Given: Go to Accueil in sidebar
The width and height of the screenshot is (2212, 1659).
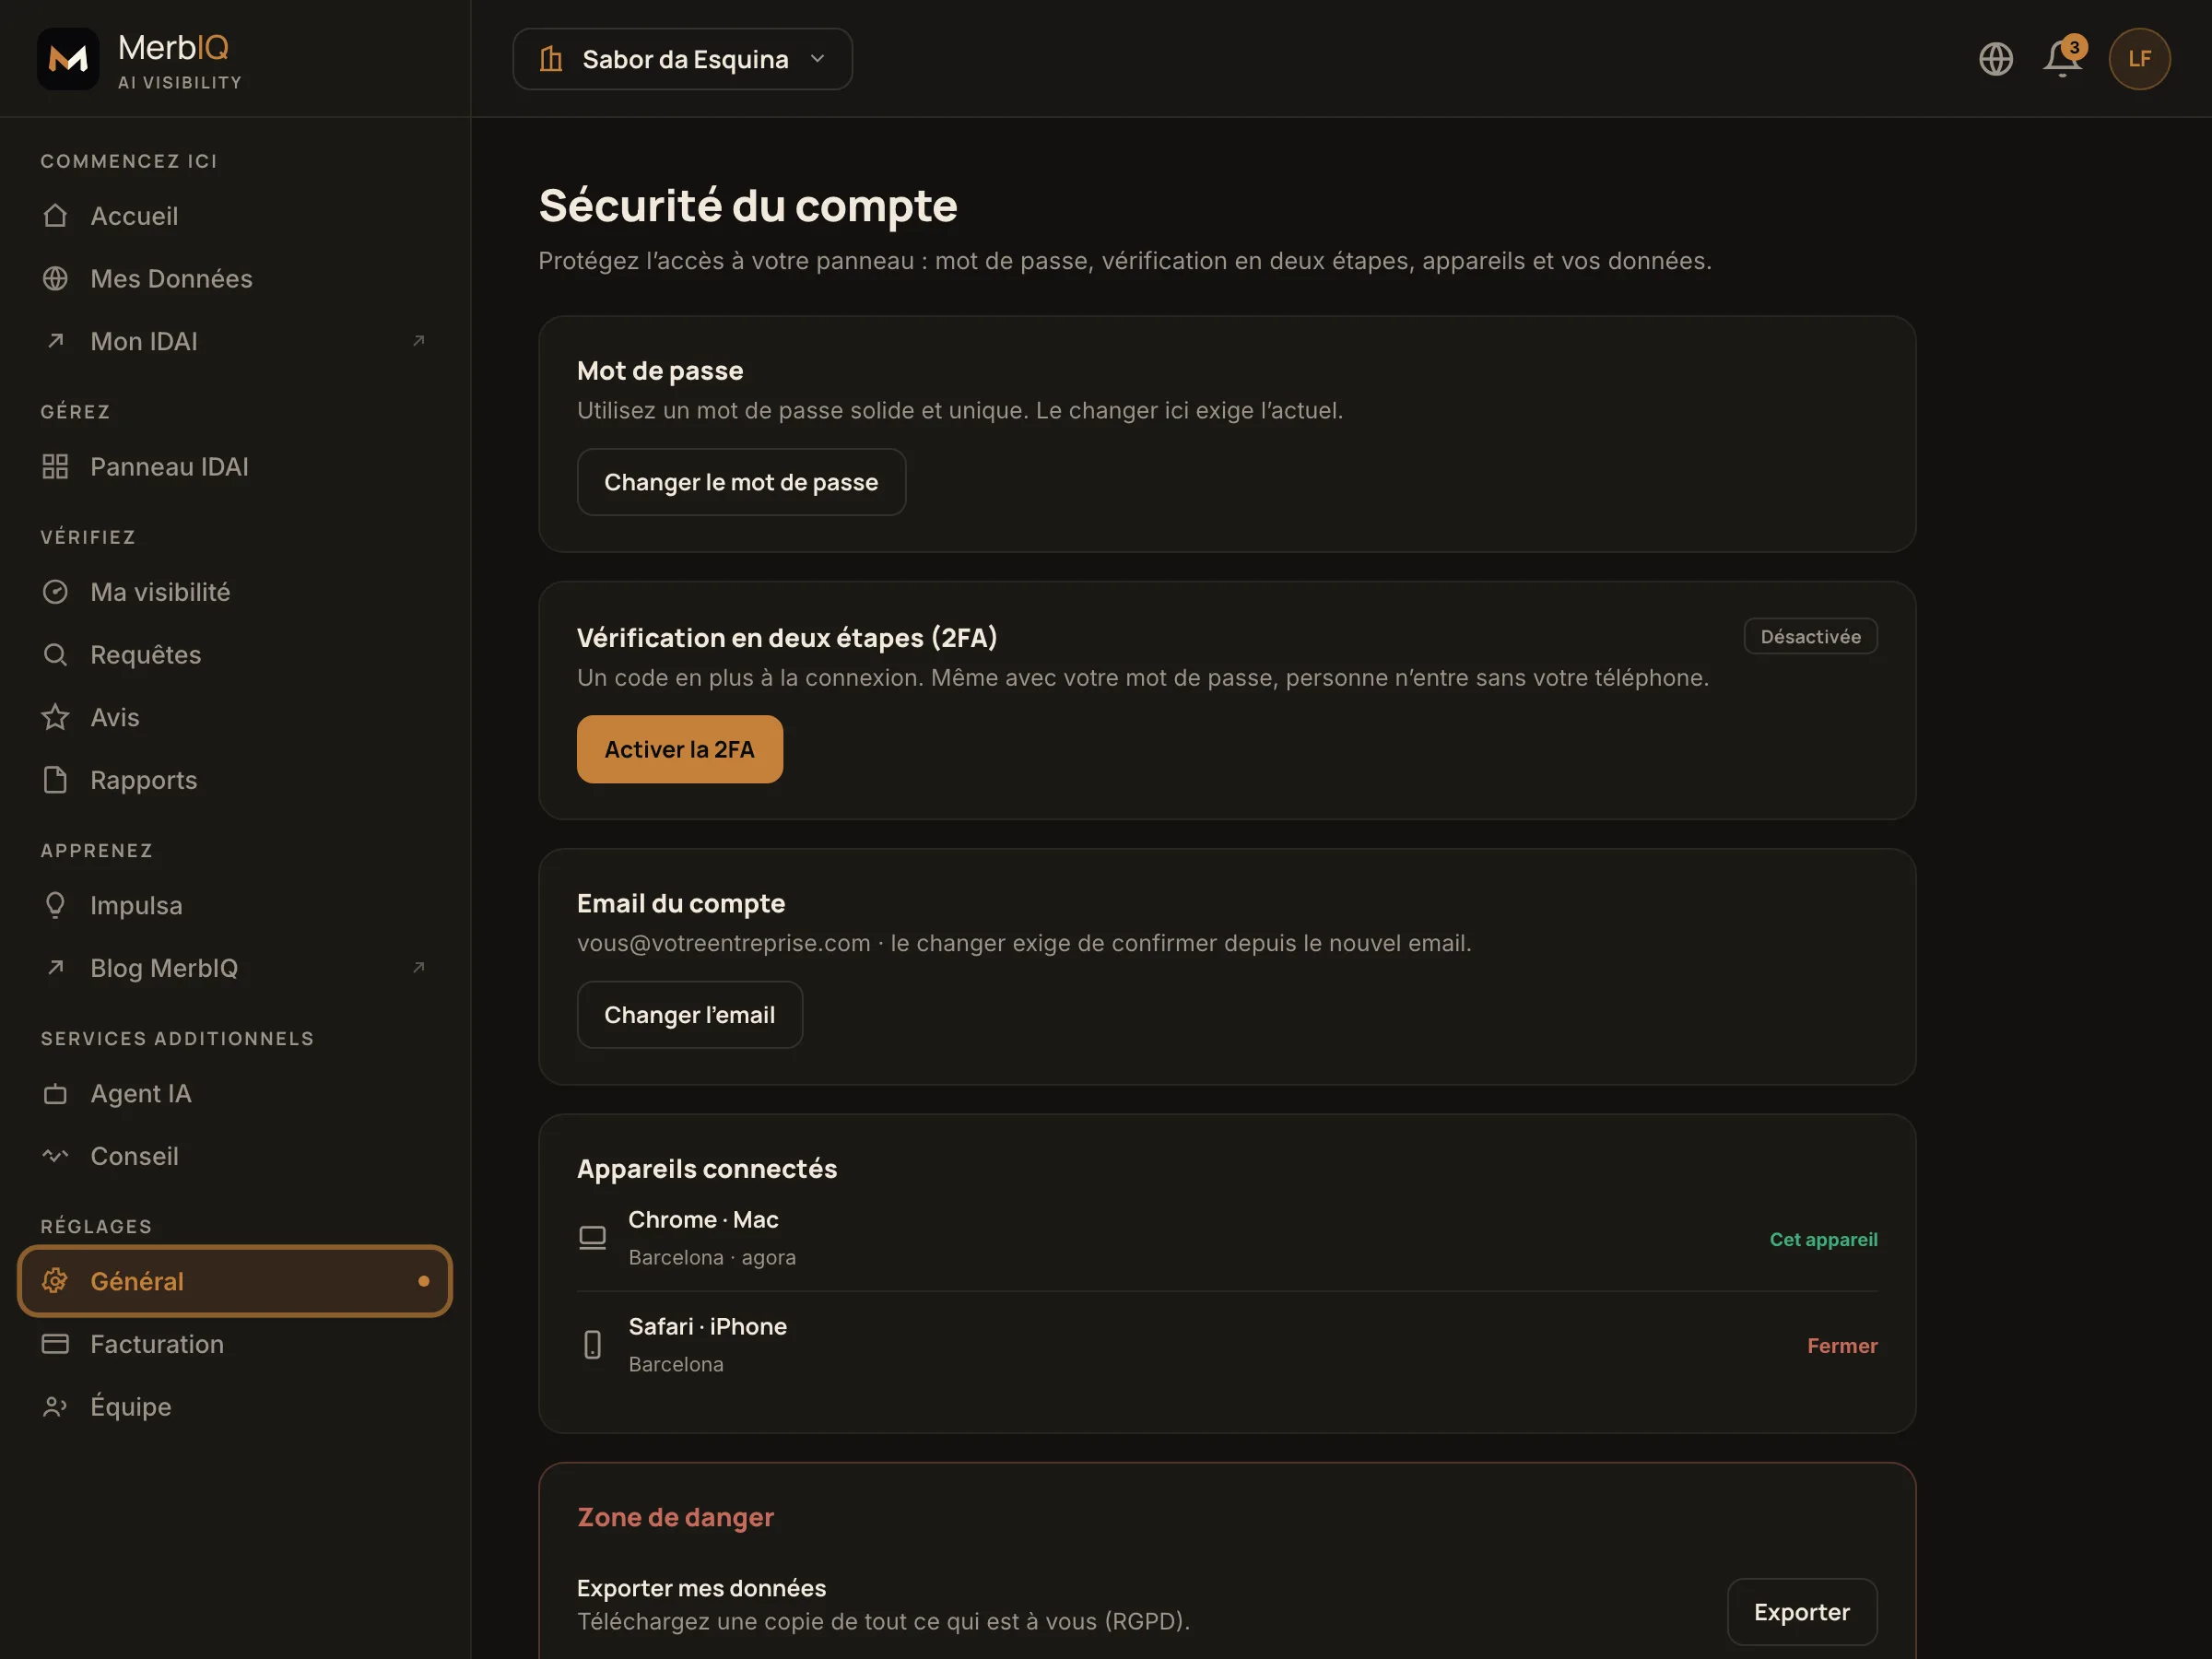Looking at the screenshot, I should tap(235, 216).
